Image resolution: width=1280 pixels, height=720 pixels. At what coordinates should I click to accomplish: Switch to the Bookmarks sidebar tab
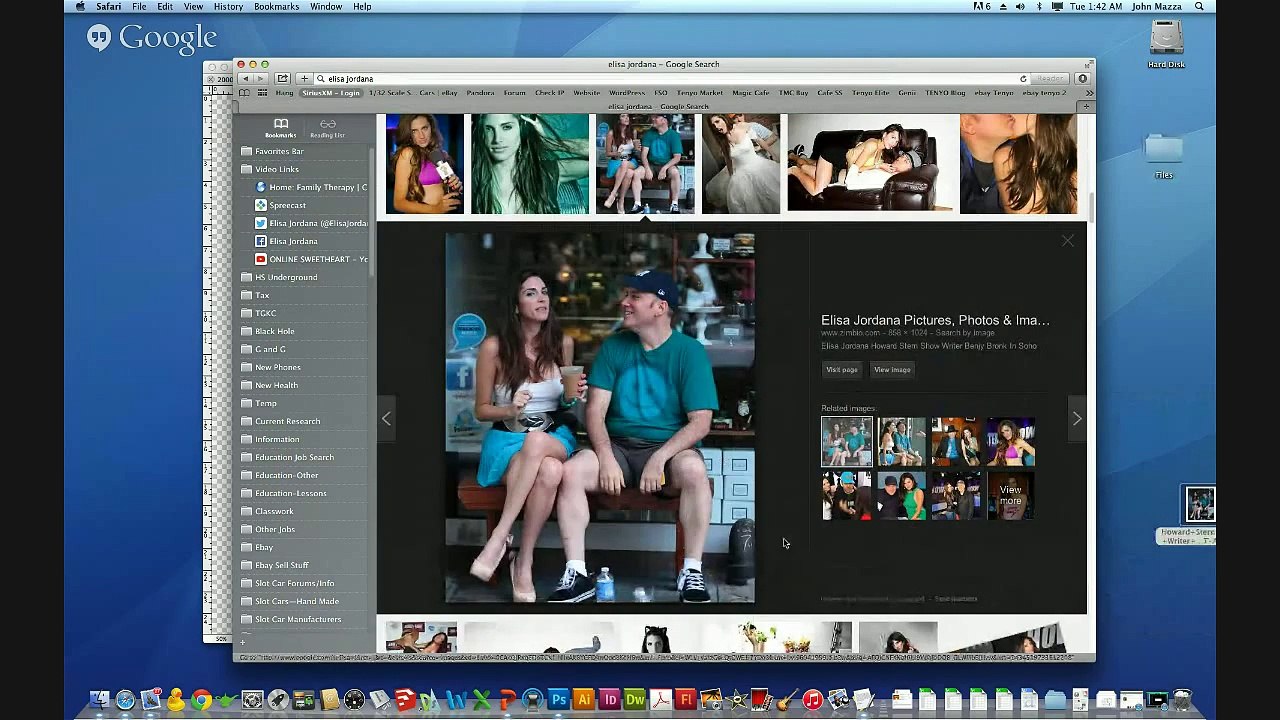point(281,128)
